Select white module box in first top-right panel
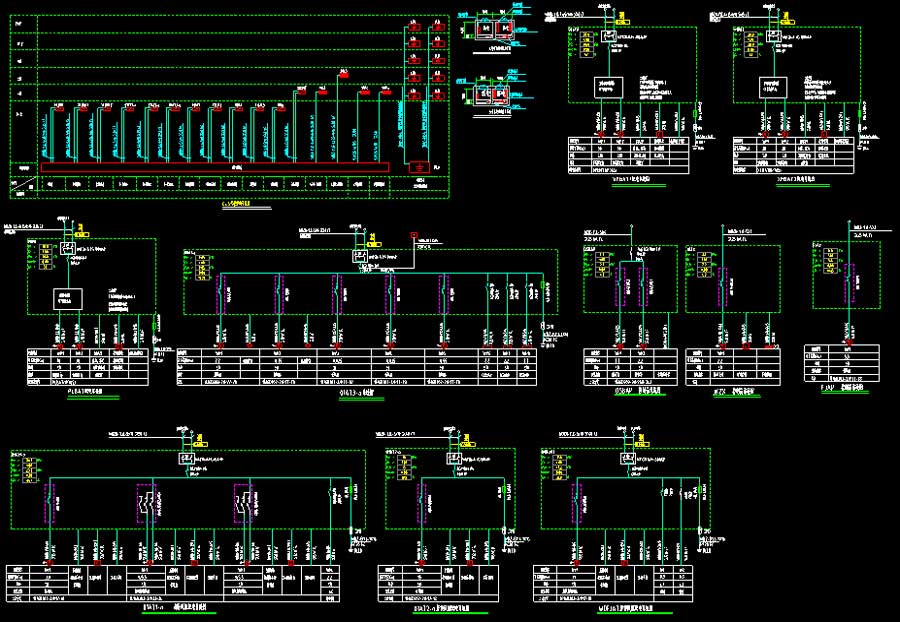Viewport: 900px width, 622px height. coord(610,86)
